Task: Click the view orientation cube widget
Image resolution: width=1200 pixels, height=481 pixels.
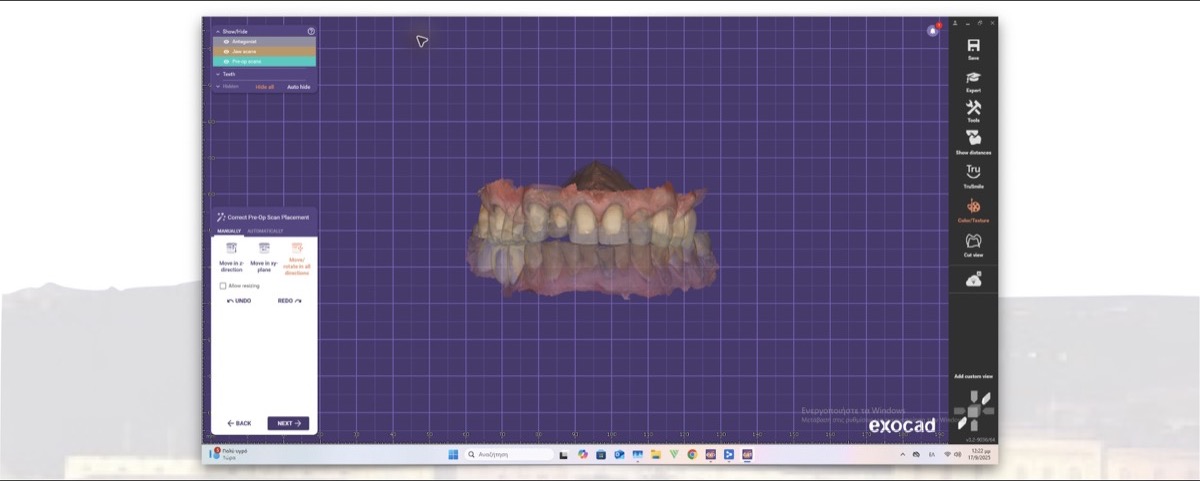Action: coord(973,410)
